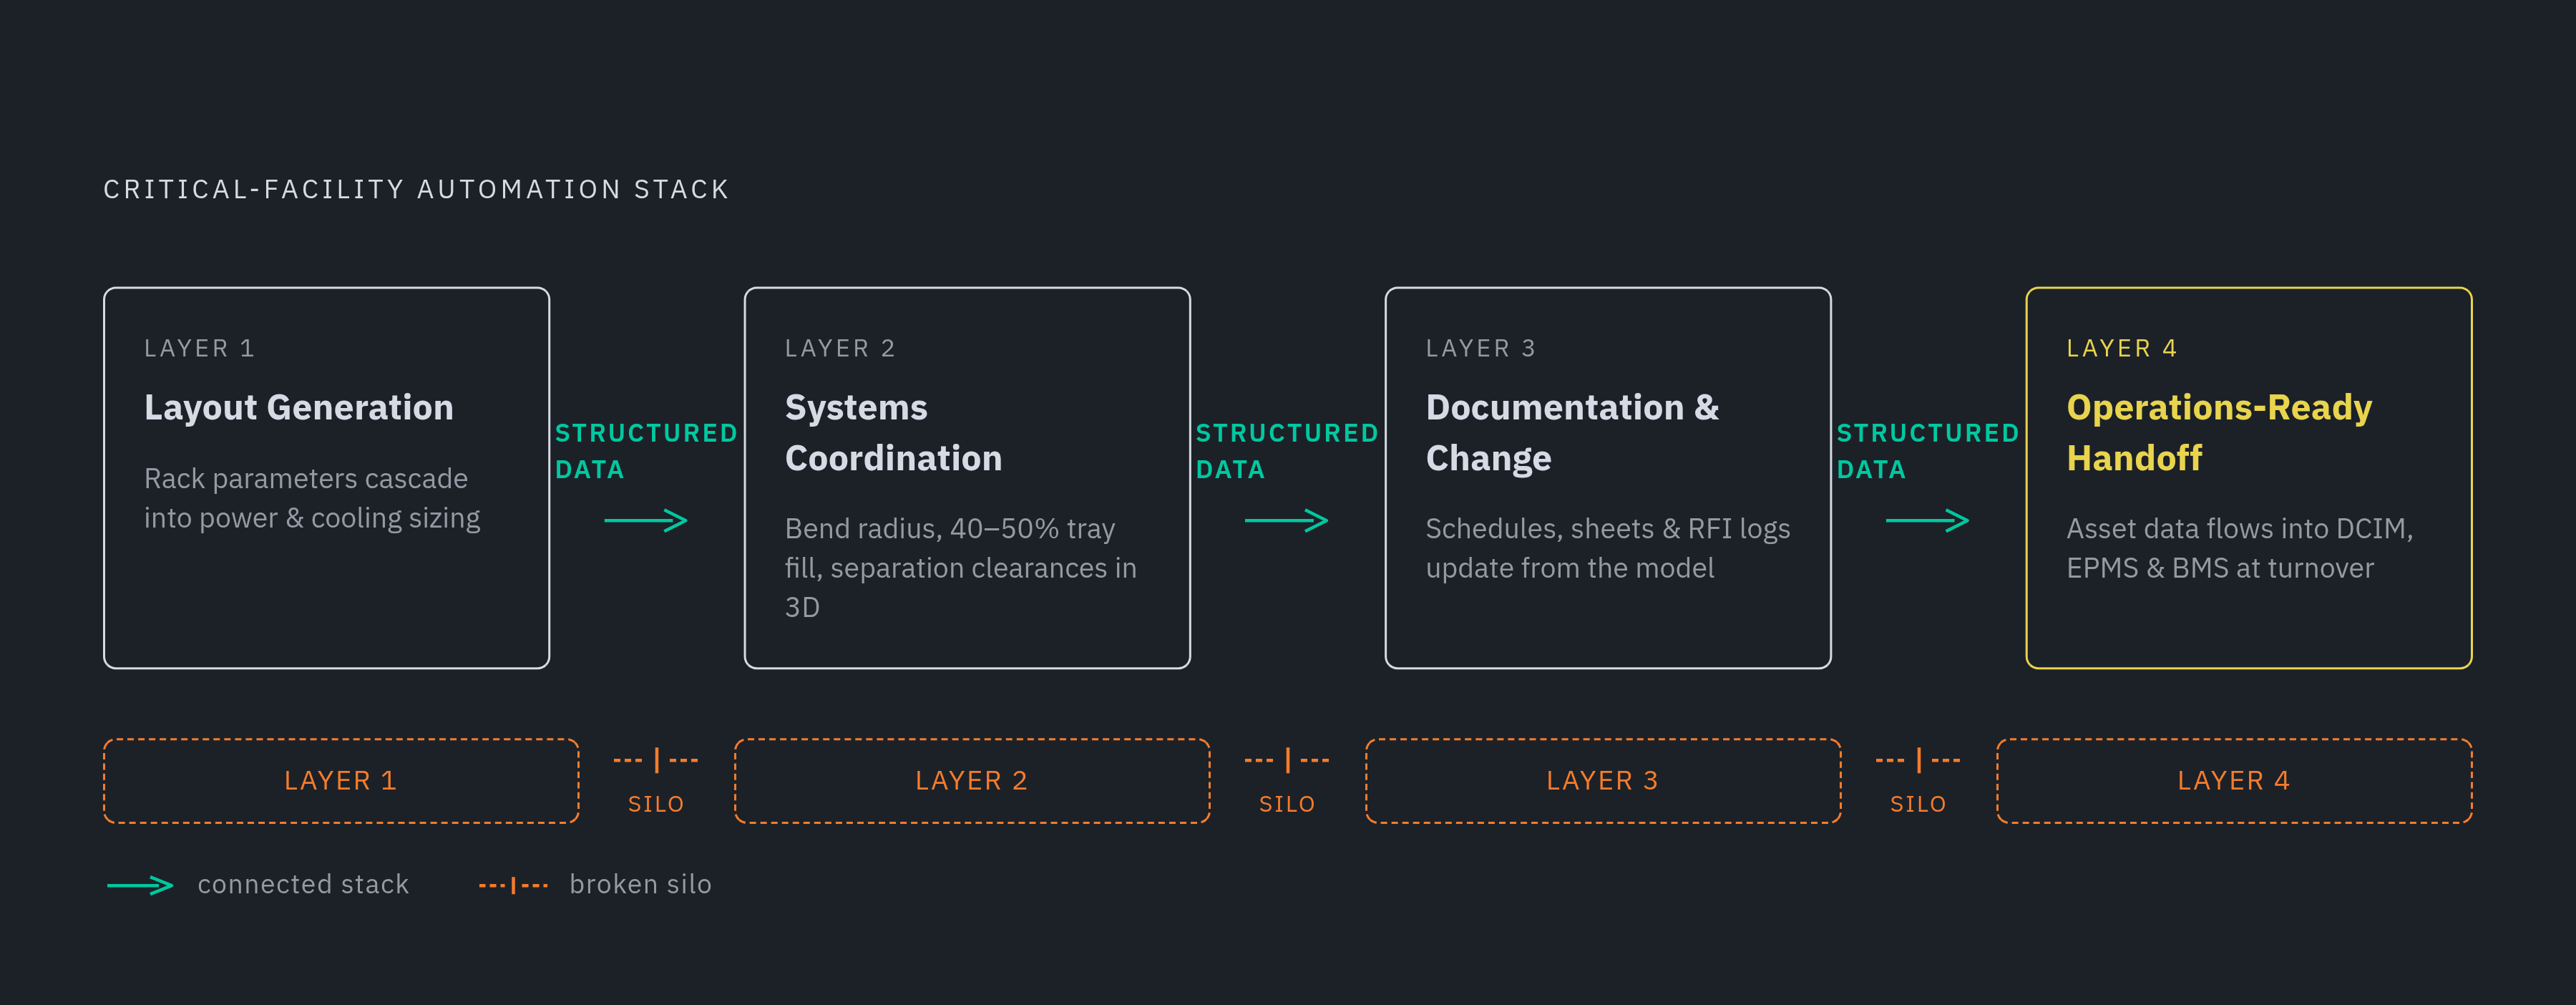Click the "Bend radius, 40–50% tray fill" description
The image size is (2576, 1005).
coord(961,567)
